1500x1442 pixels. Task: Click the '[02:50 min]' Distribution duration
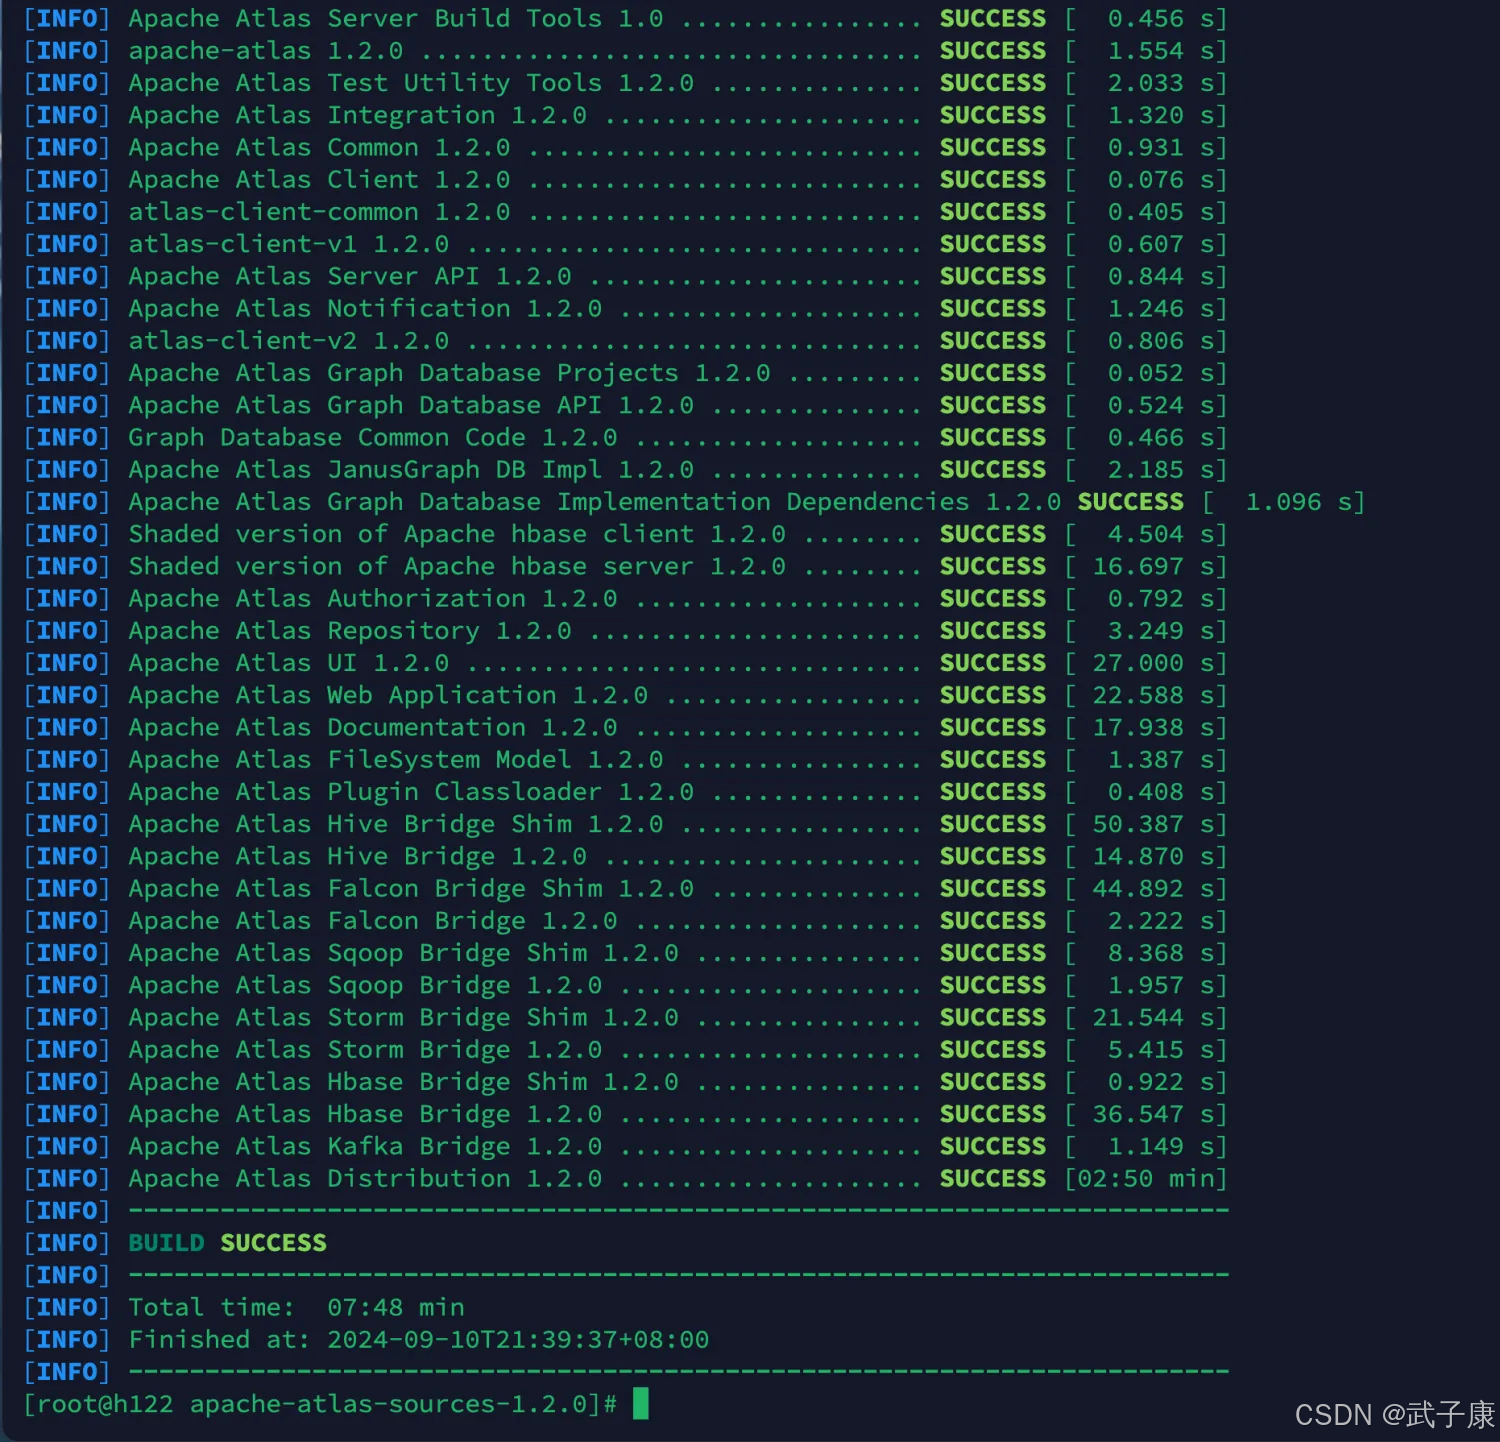(1146, 1179)
